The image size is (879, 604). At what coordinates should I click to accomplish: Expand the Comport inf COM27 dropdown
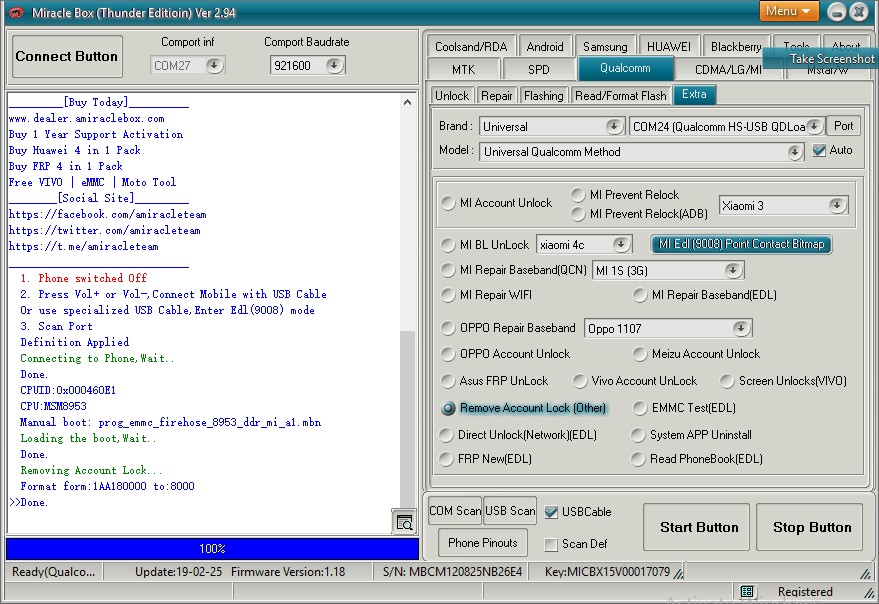click(213, 66)
